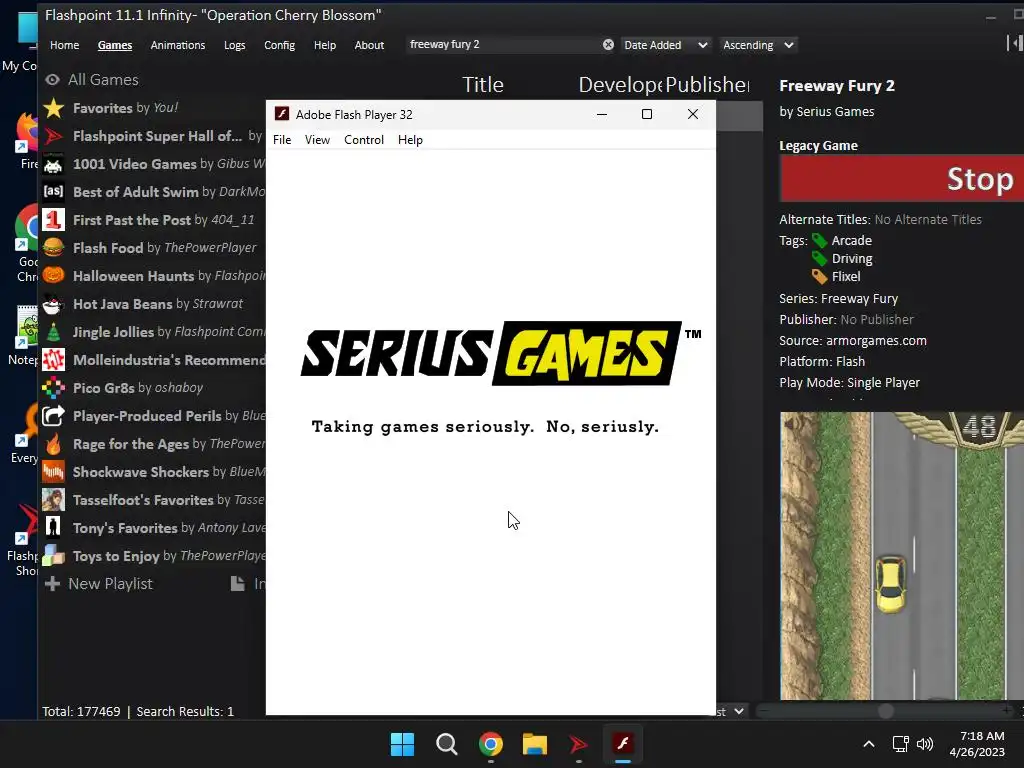Image resolution: width=1024 pixels, height=768 pixels.
Task: Click the Developer column header
Action: 620,85
